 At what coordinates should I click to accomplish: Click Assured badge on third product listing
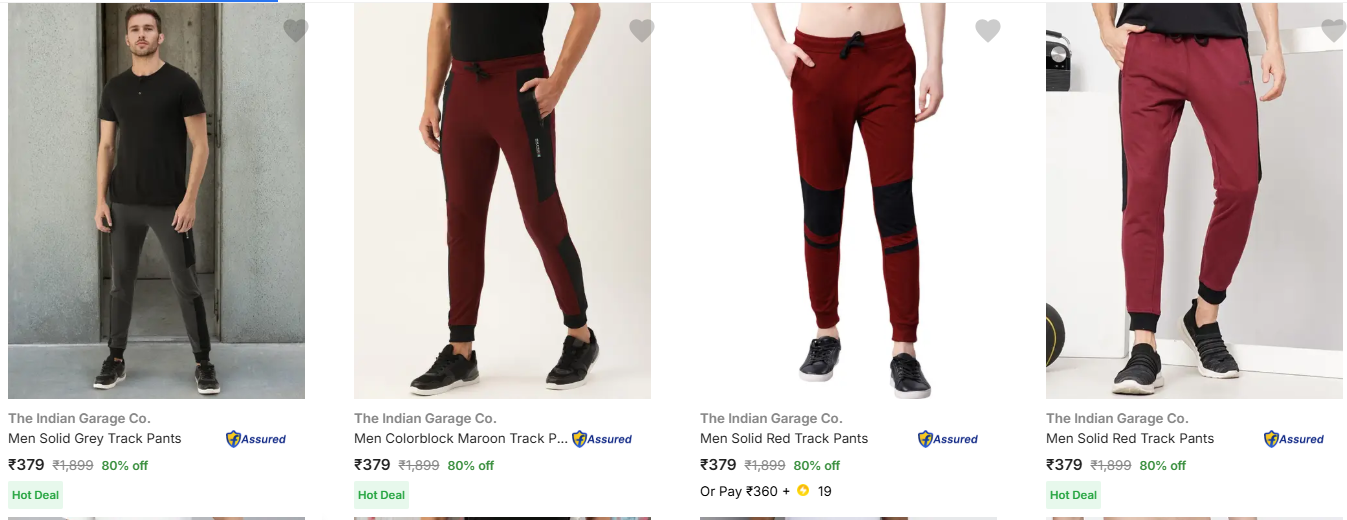coord(948,439)
